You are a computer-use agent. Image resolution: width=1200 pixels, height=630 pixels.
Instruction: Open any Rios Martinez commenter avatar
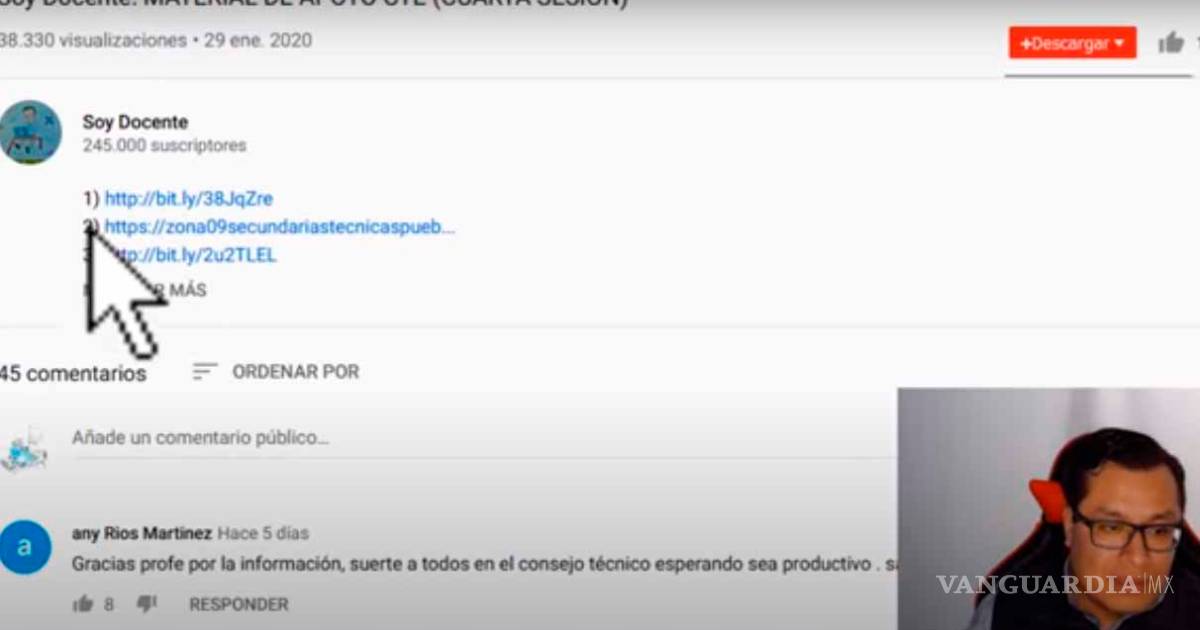point(25,548)
